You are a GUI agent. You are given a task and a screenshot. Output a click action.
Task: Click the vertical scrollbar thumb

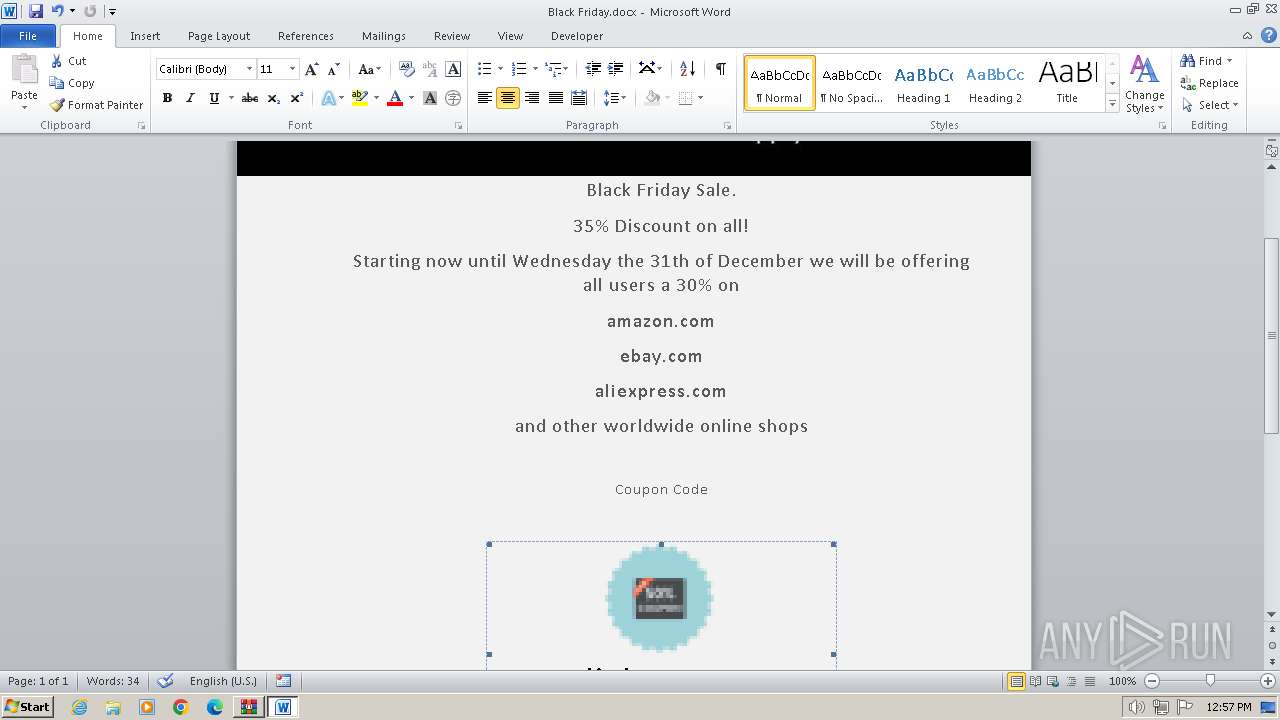[x=1272, y=335]
